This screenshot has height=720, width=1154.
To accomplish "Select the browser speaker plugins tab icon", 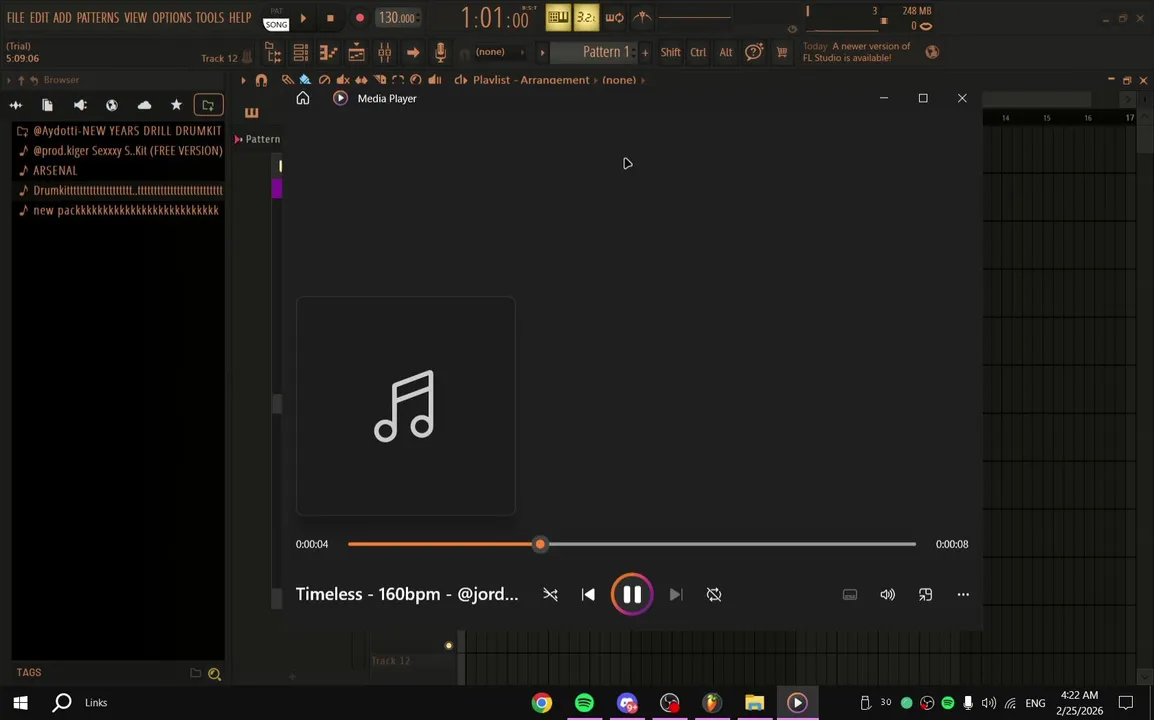I will coord(80,105).
